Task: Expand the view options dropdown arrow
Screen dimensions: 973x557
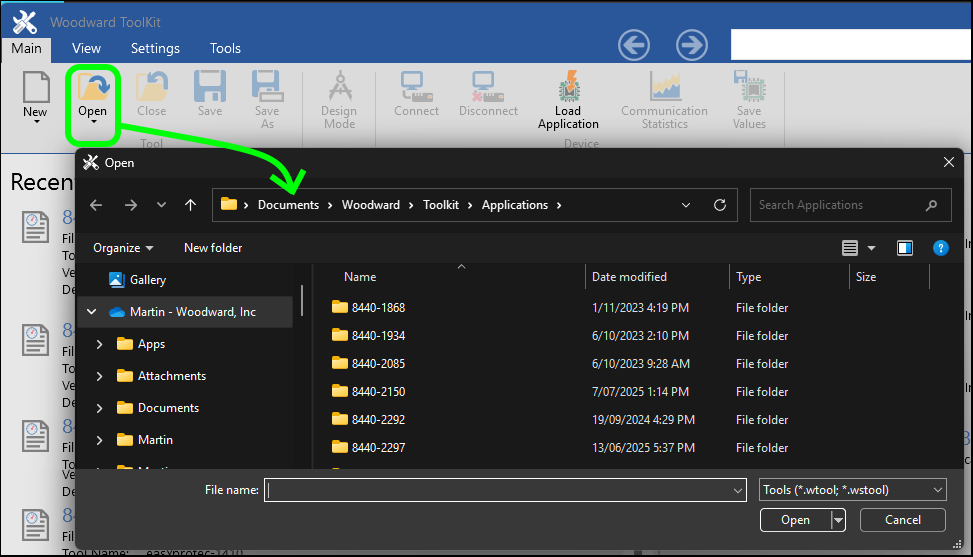Action: 871,248
